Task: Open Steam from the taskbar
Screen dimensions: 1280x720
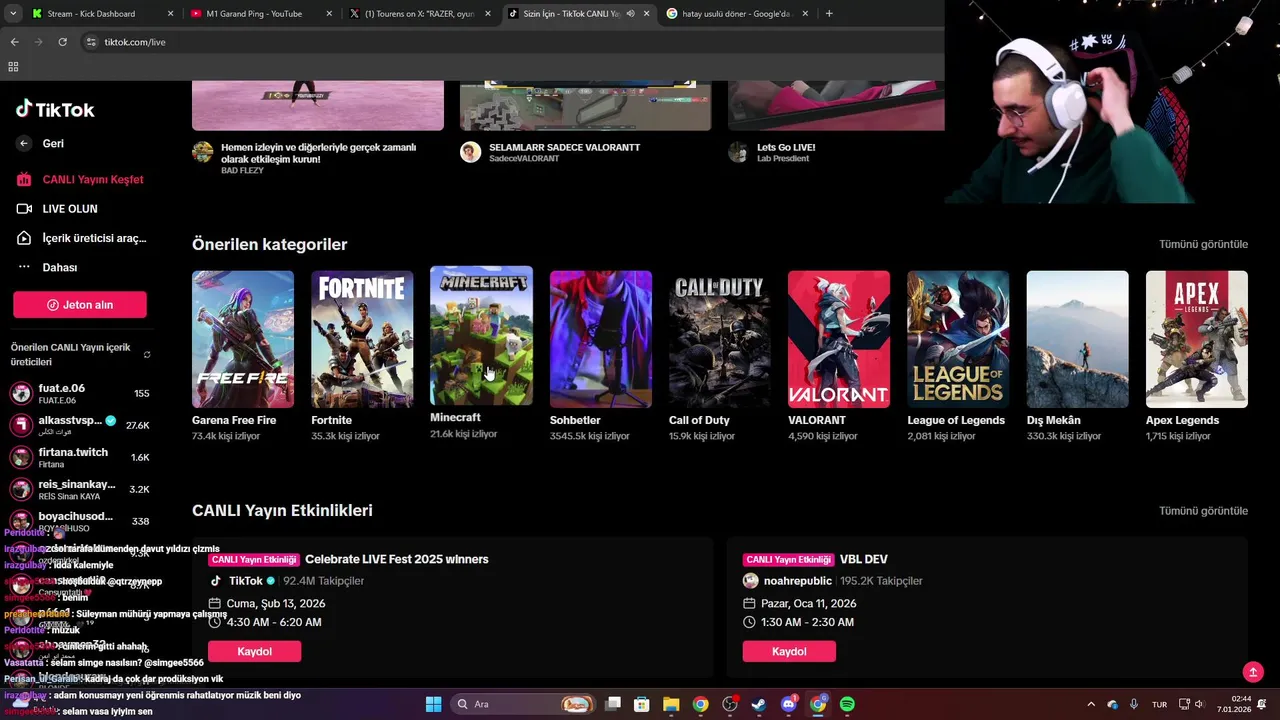Action: 759,704
